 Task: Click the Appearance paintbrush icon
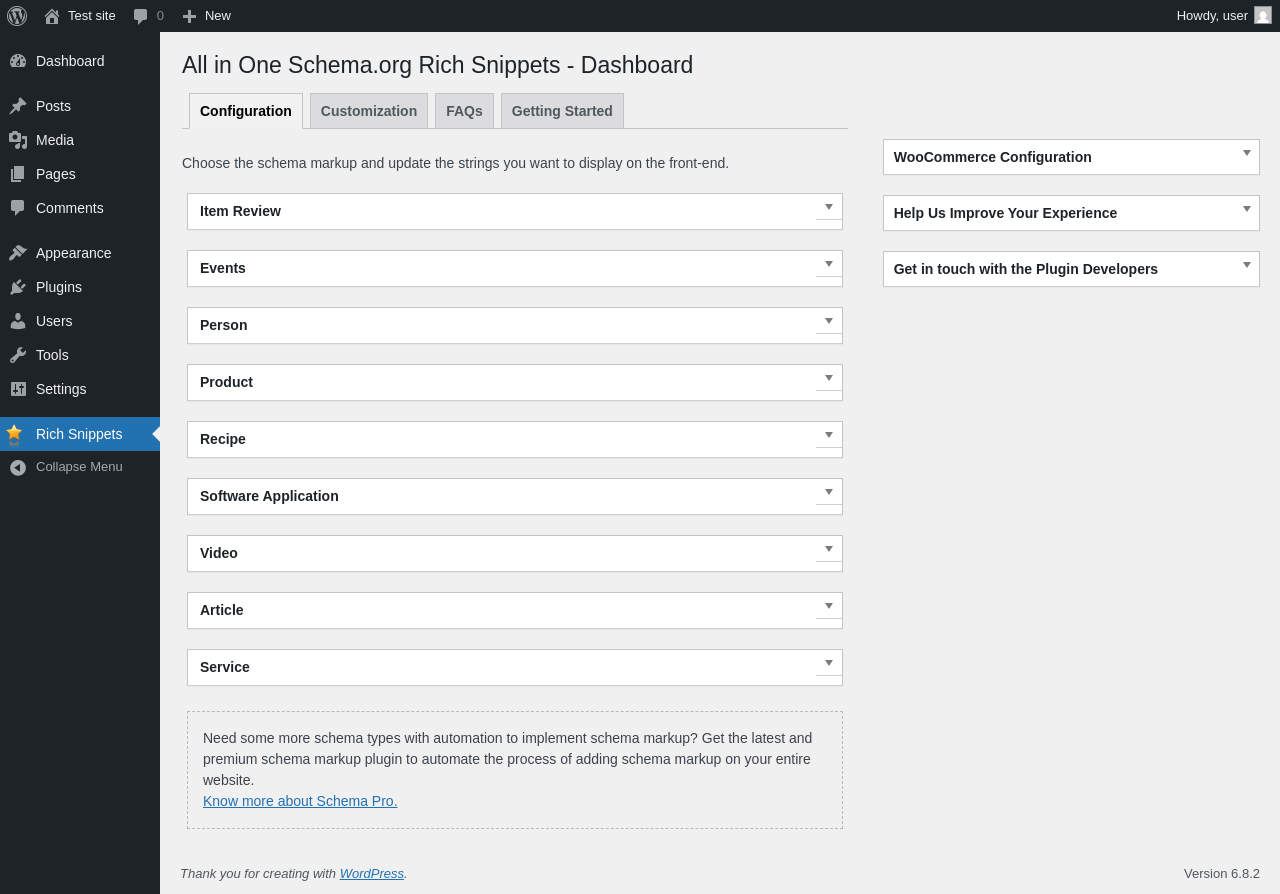point(18,253)
